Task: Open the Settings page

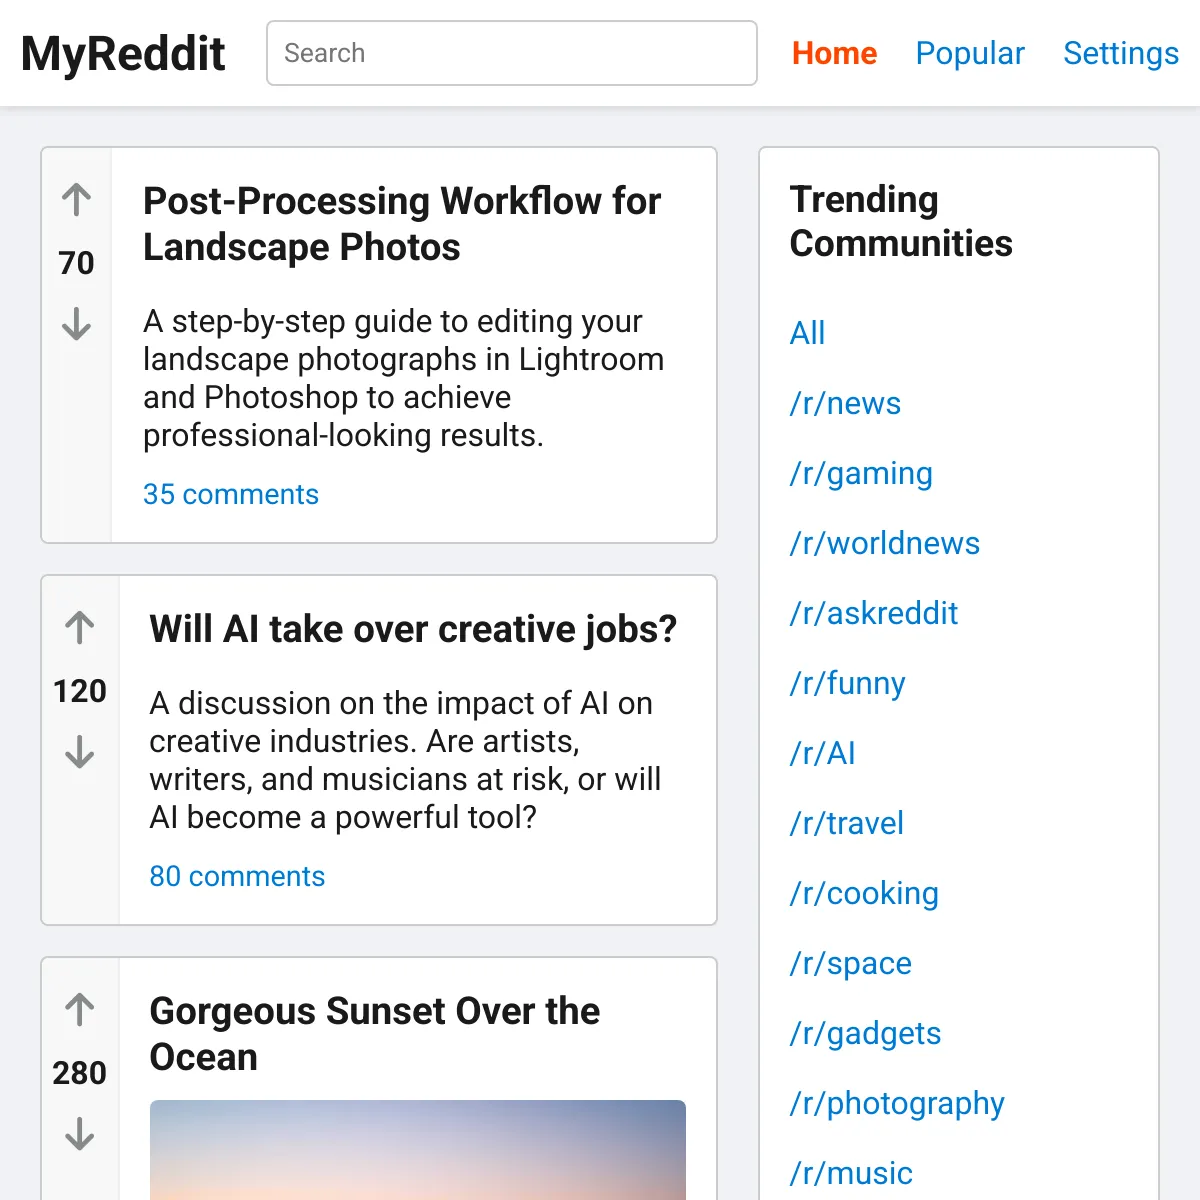Action: pyautogui.click(x=1121, y=54)
